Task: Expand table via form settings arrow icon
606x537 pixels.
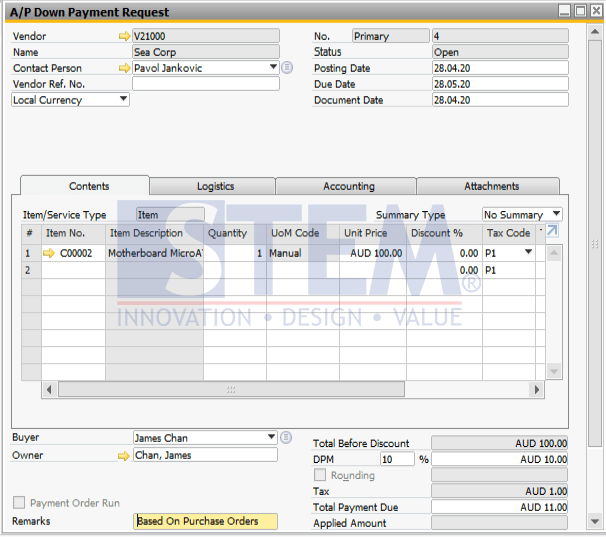Action: coord(553,231)
